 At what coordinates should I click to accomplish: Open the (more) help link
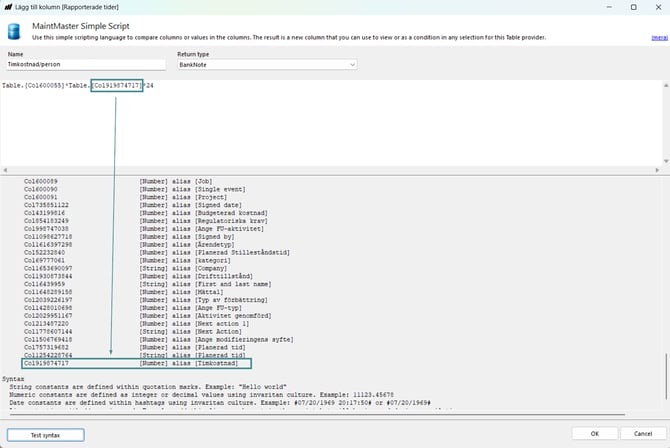[660, 36]
